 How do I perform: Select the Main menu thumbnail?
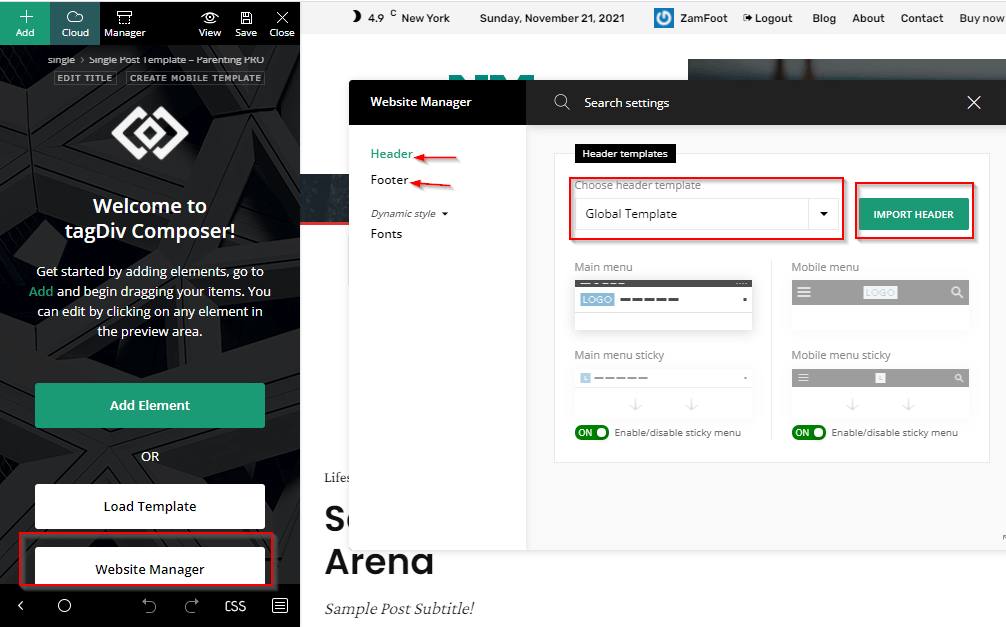pos(663,305)
